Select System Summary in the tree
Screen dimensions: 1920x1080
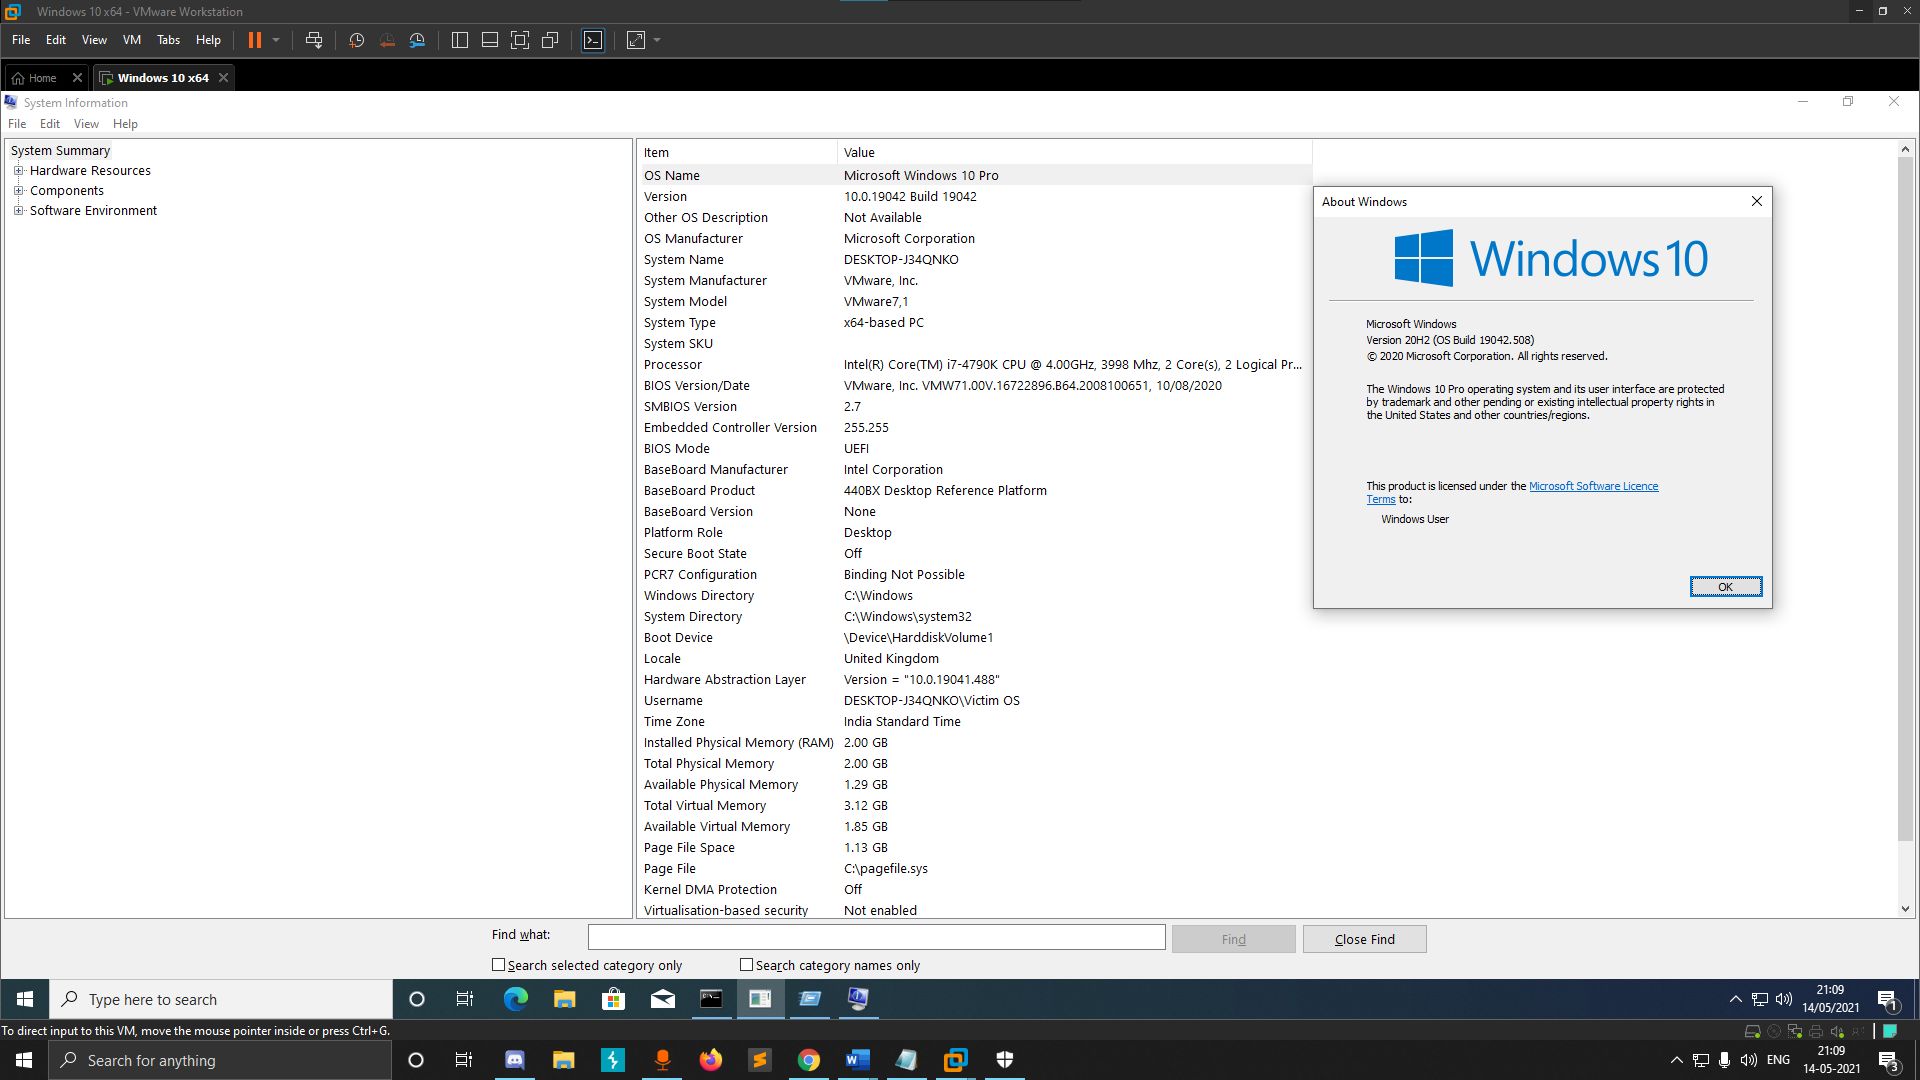pos(60,151)
